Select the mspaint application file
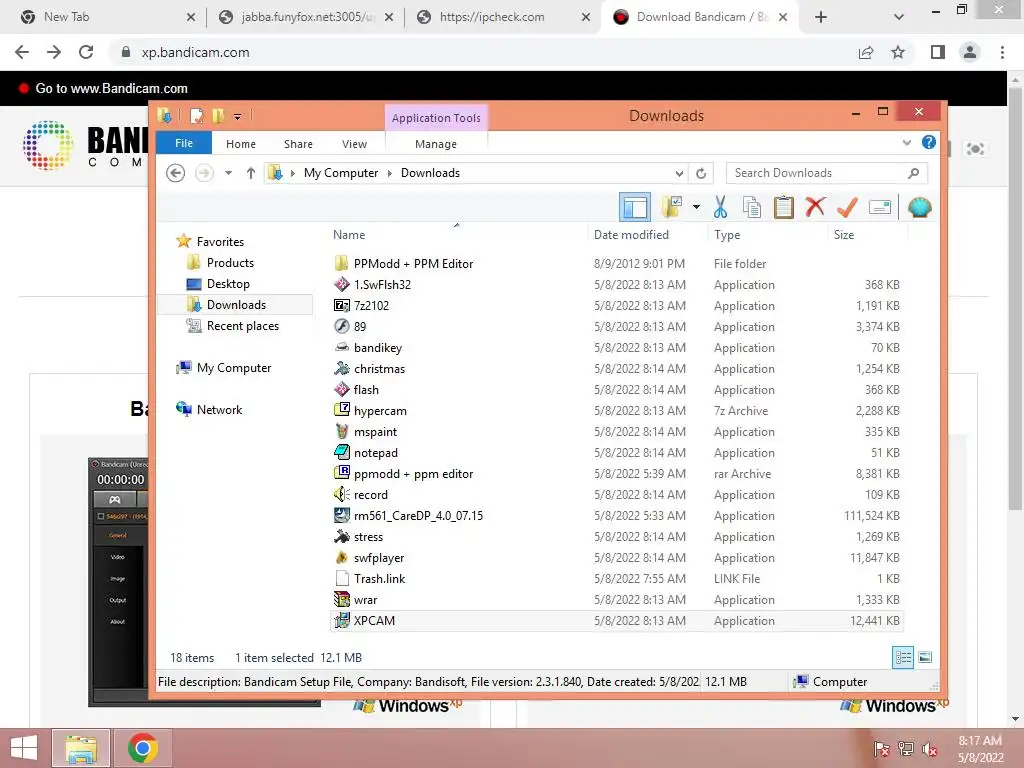The width and height of the screenshot is (1024, 768). [616, 432]
